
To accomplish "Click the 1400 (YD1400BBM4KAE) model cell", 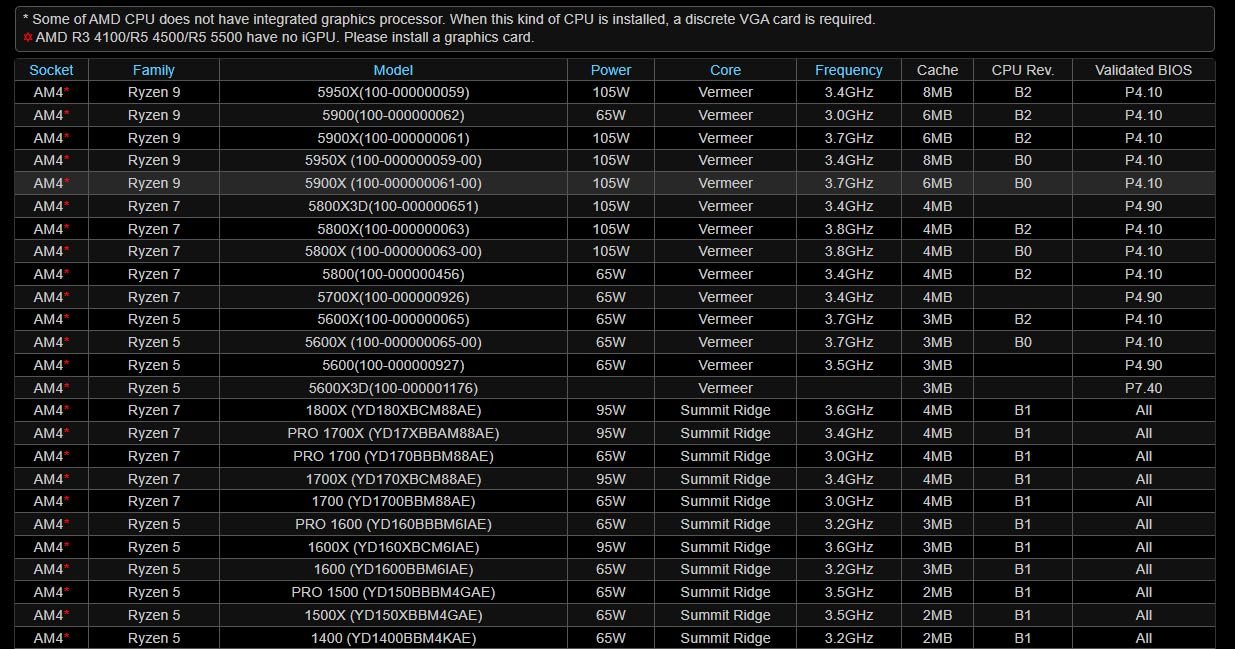I will tap(393, 638).
